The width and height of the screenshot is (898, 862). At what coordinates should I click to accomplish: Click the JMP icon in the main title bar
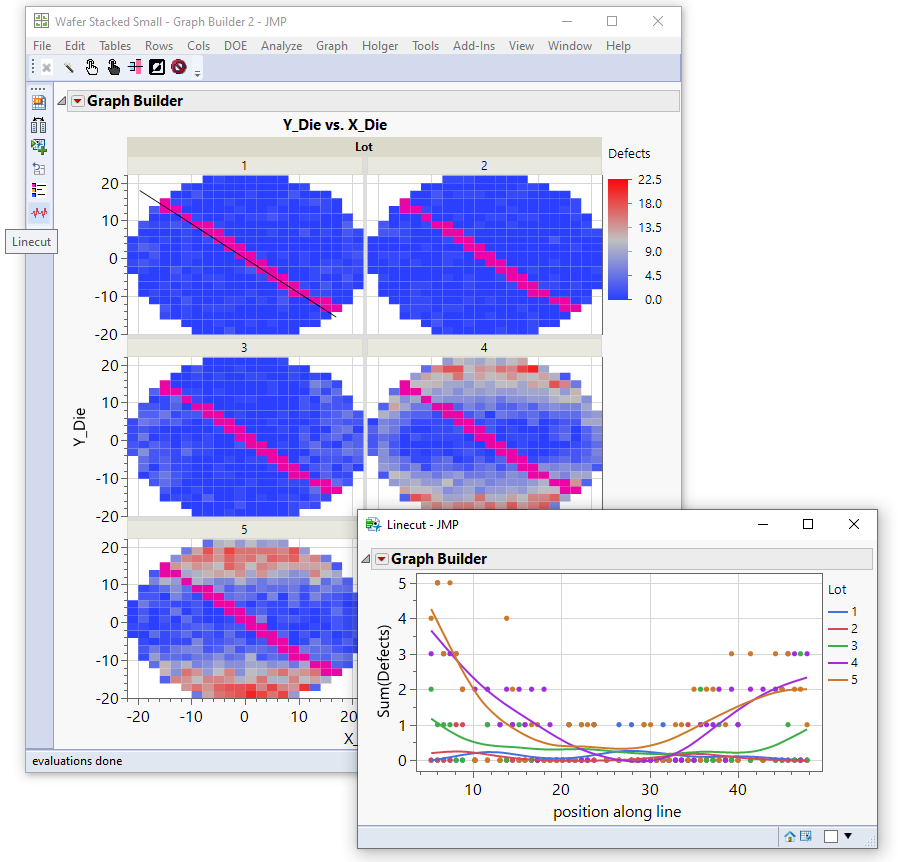tap(41, 22)
